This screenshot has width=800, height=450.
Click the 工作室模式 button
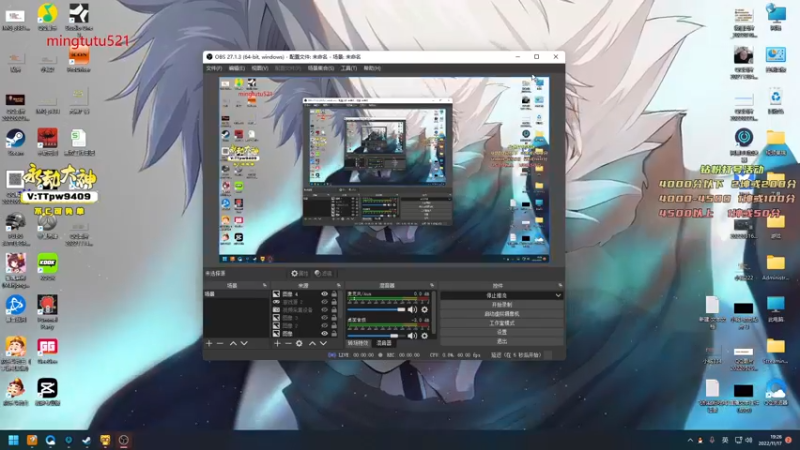pyautogui.click(x=502, y=323)
